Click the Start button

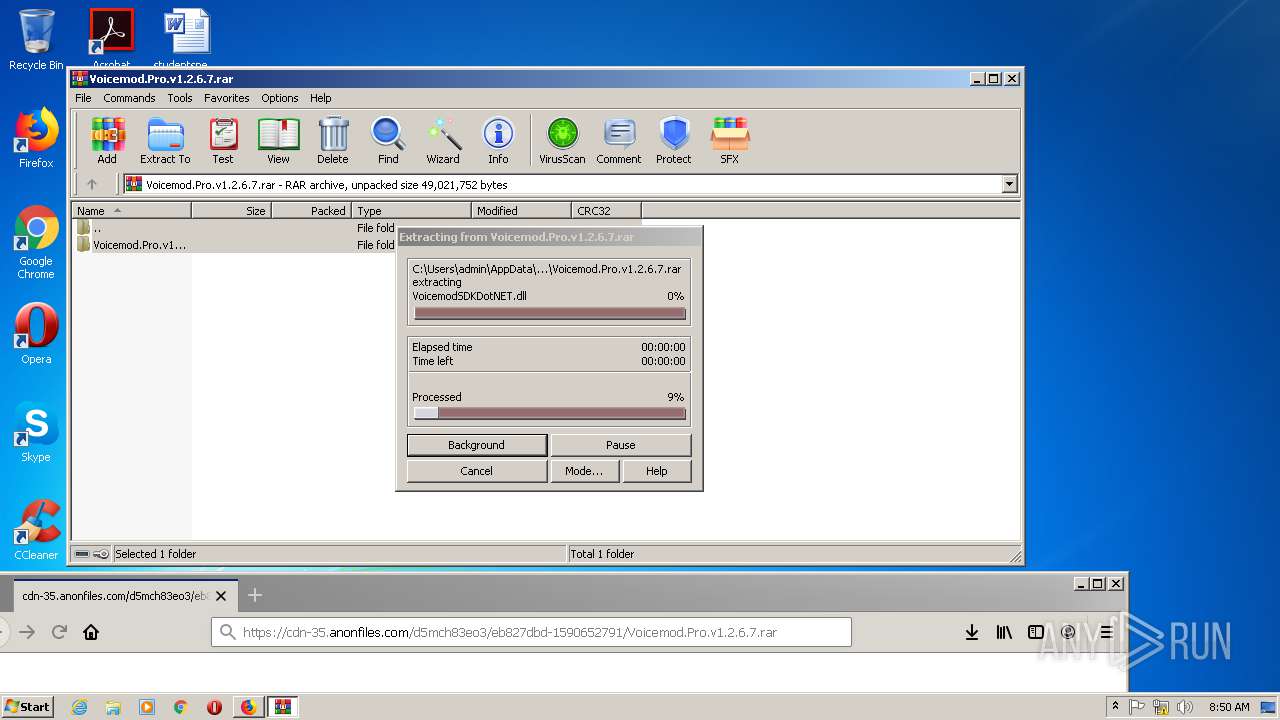[27, 707]
